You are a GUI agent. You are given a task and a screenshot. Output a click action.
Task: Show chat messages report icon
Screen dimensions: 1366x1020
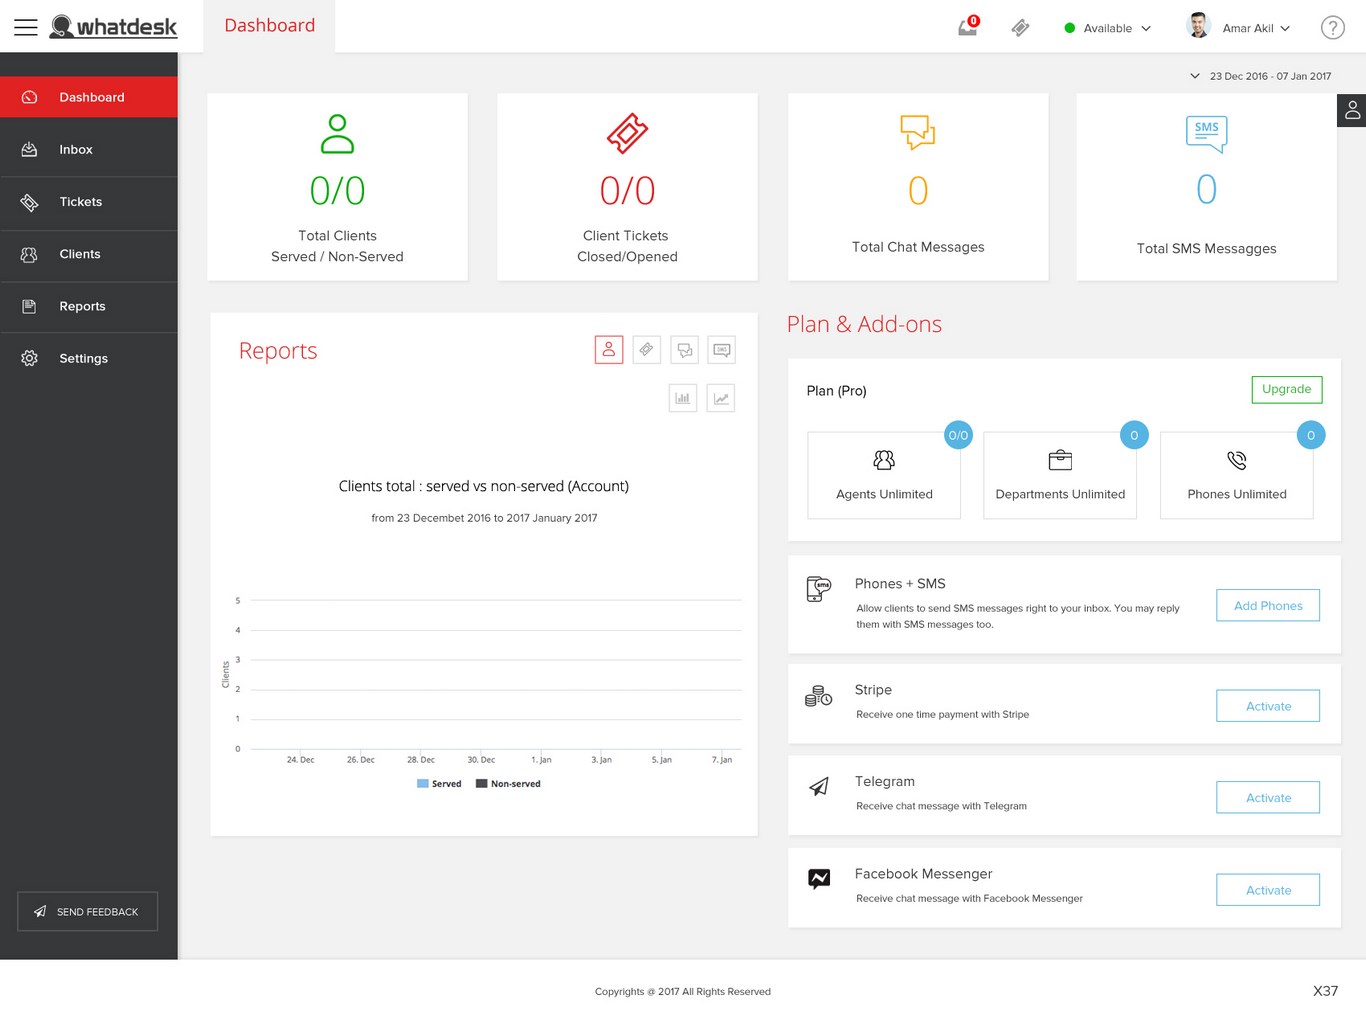(x=684, y=350)
